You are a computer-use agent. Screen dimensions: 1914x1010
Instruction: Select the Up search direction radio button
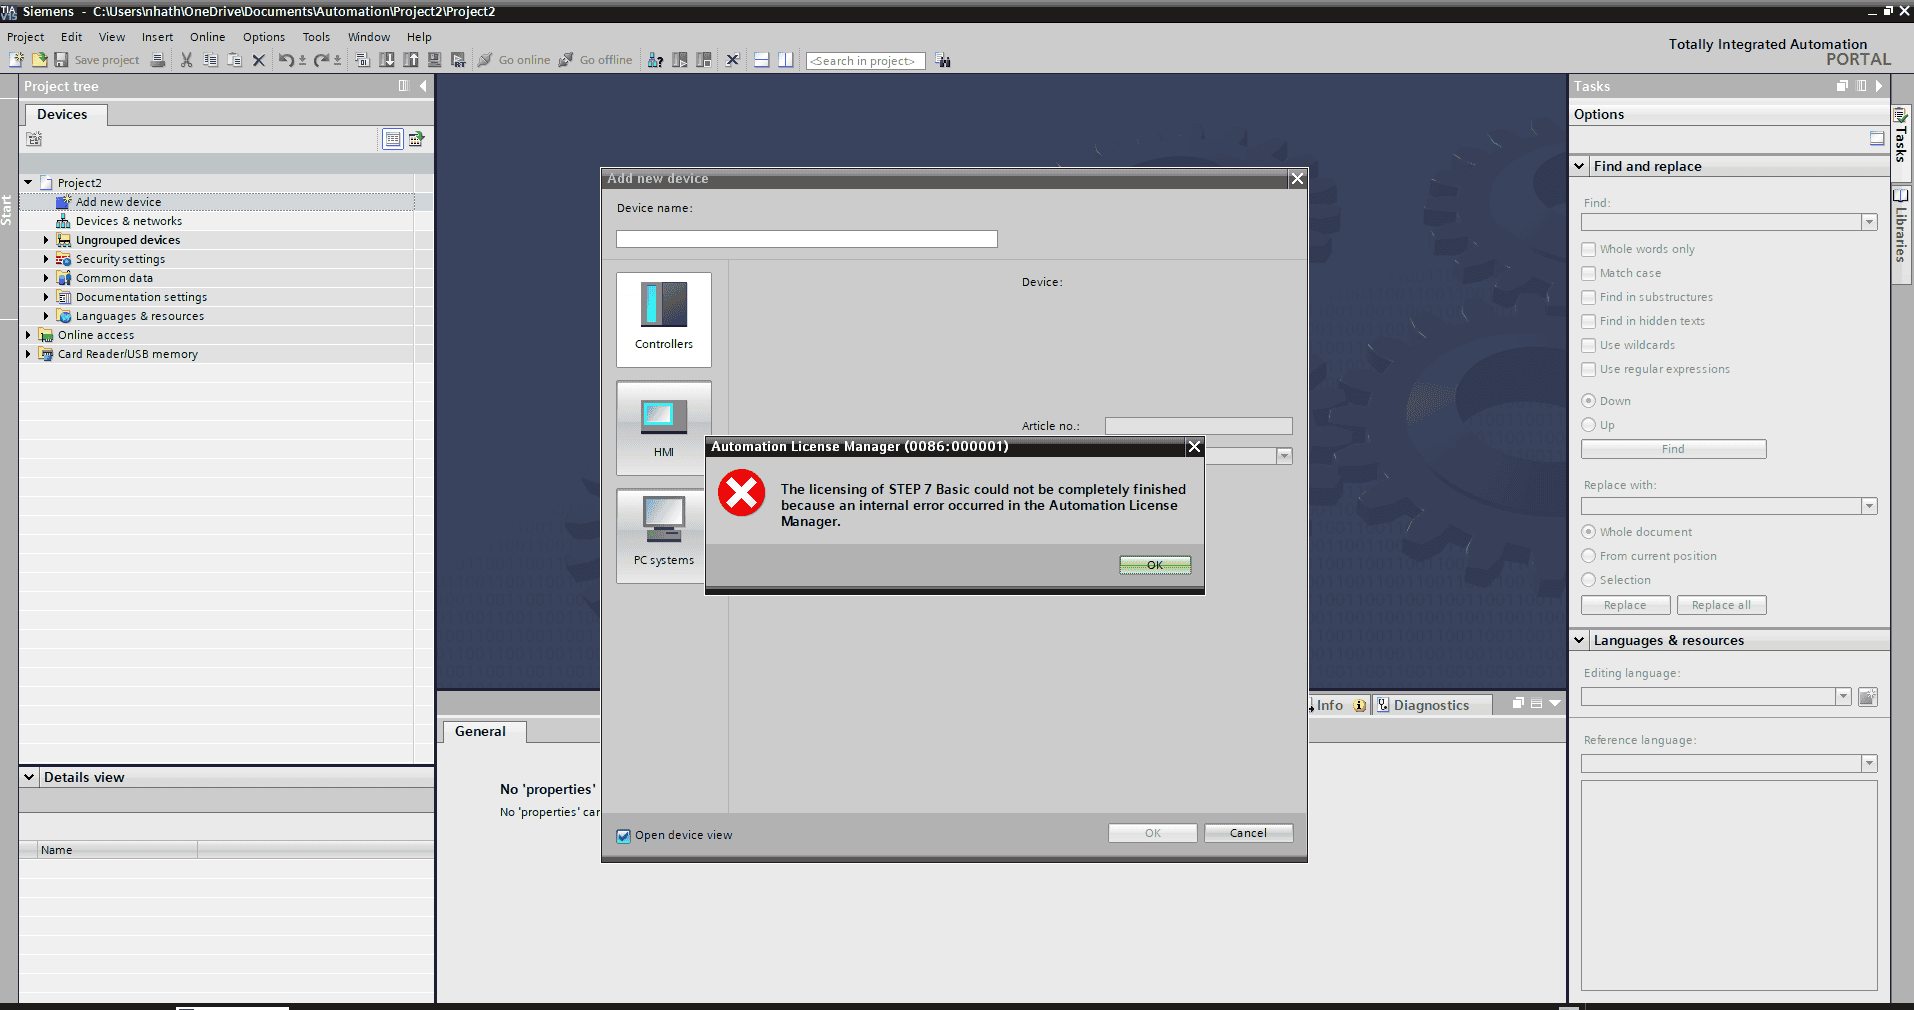click(x=1588, y=425)
